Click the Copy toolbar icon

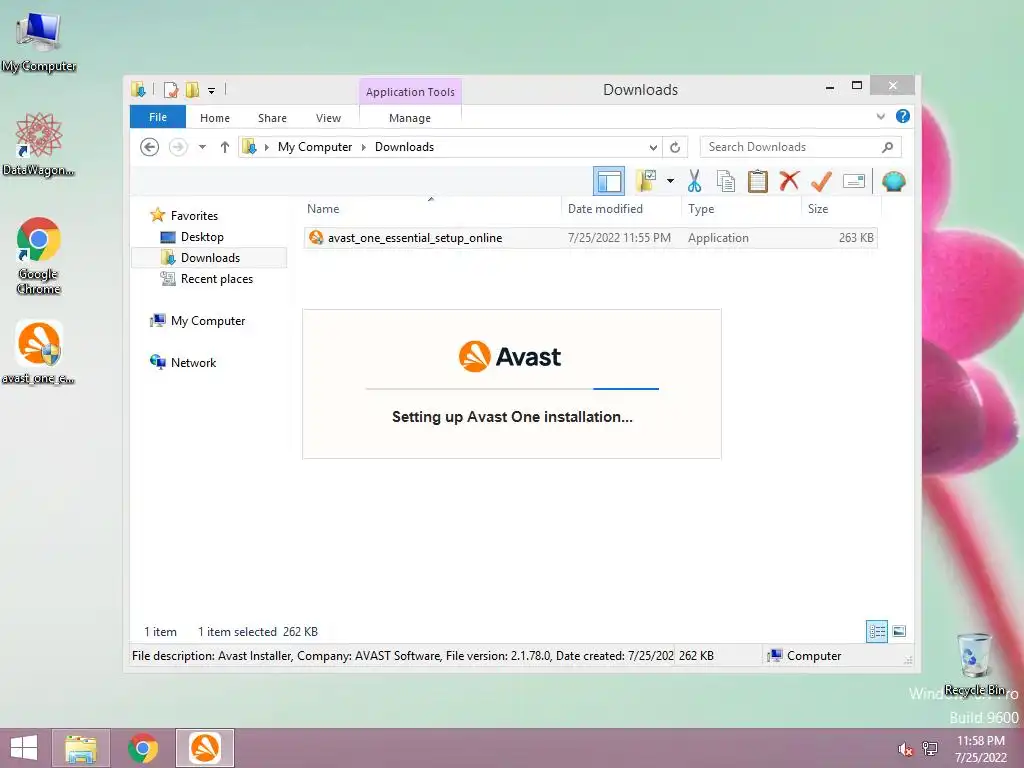726,181
